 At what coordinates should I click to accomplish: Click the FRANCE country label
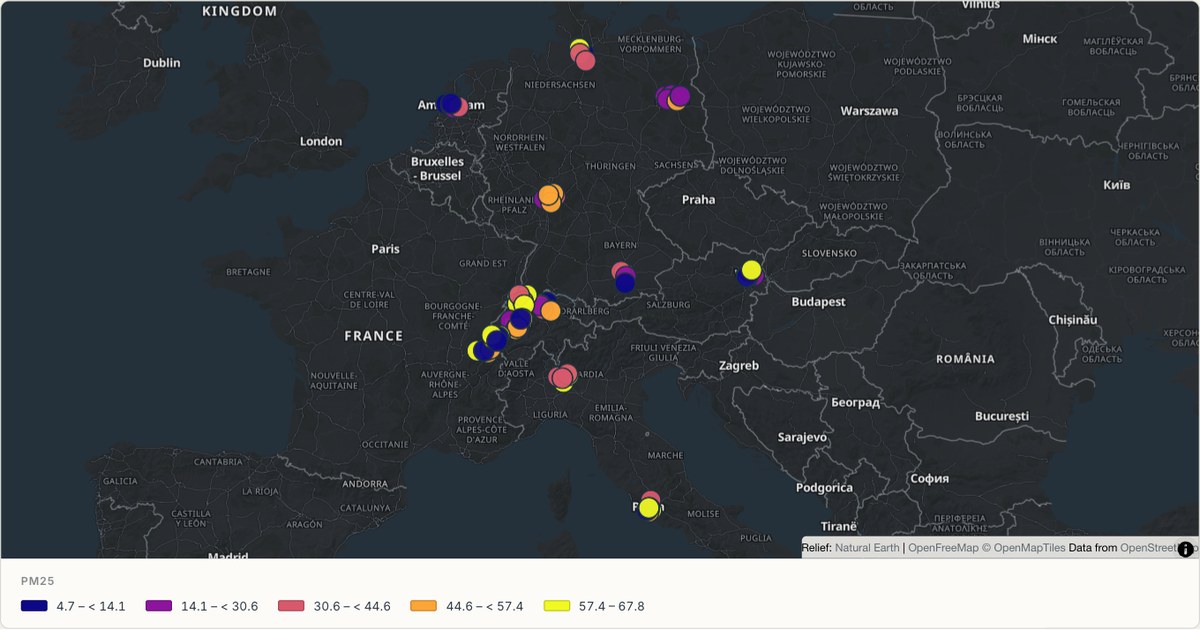(x=374, y=336)
